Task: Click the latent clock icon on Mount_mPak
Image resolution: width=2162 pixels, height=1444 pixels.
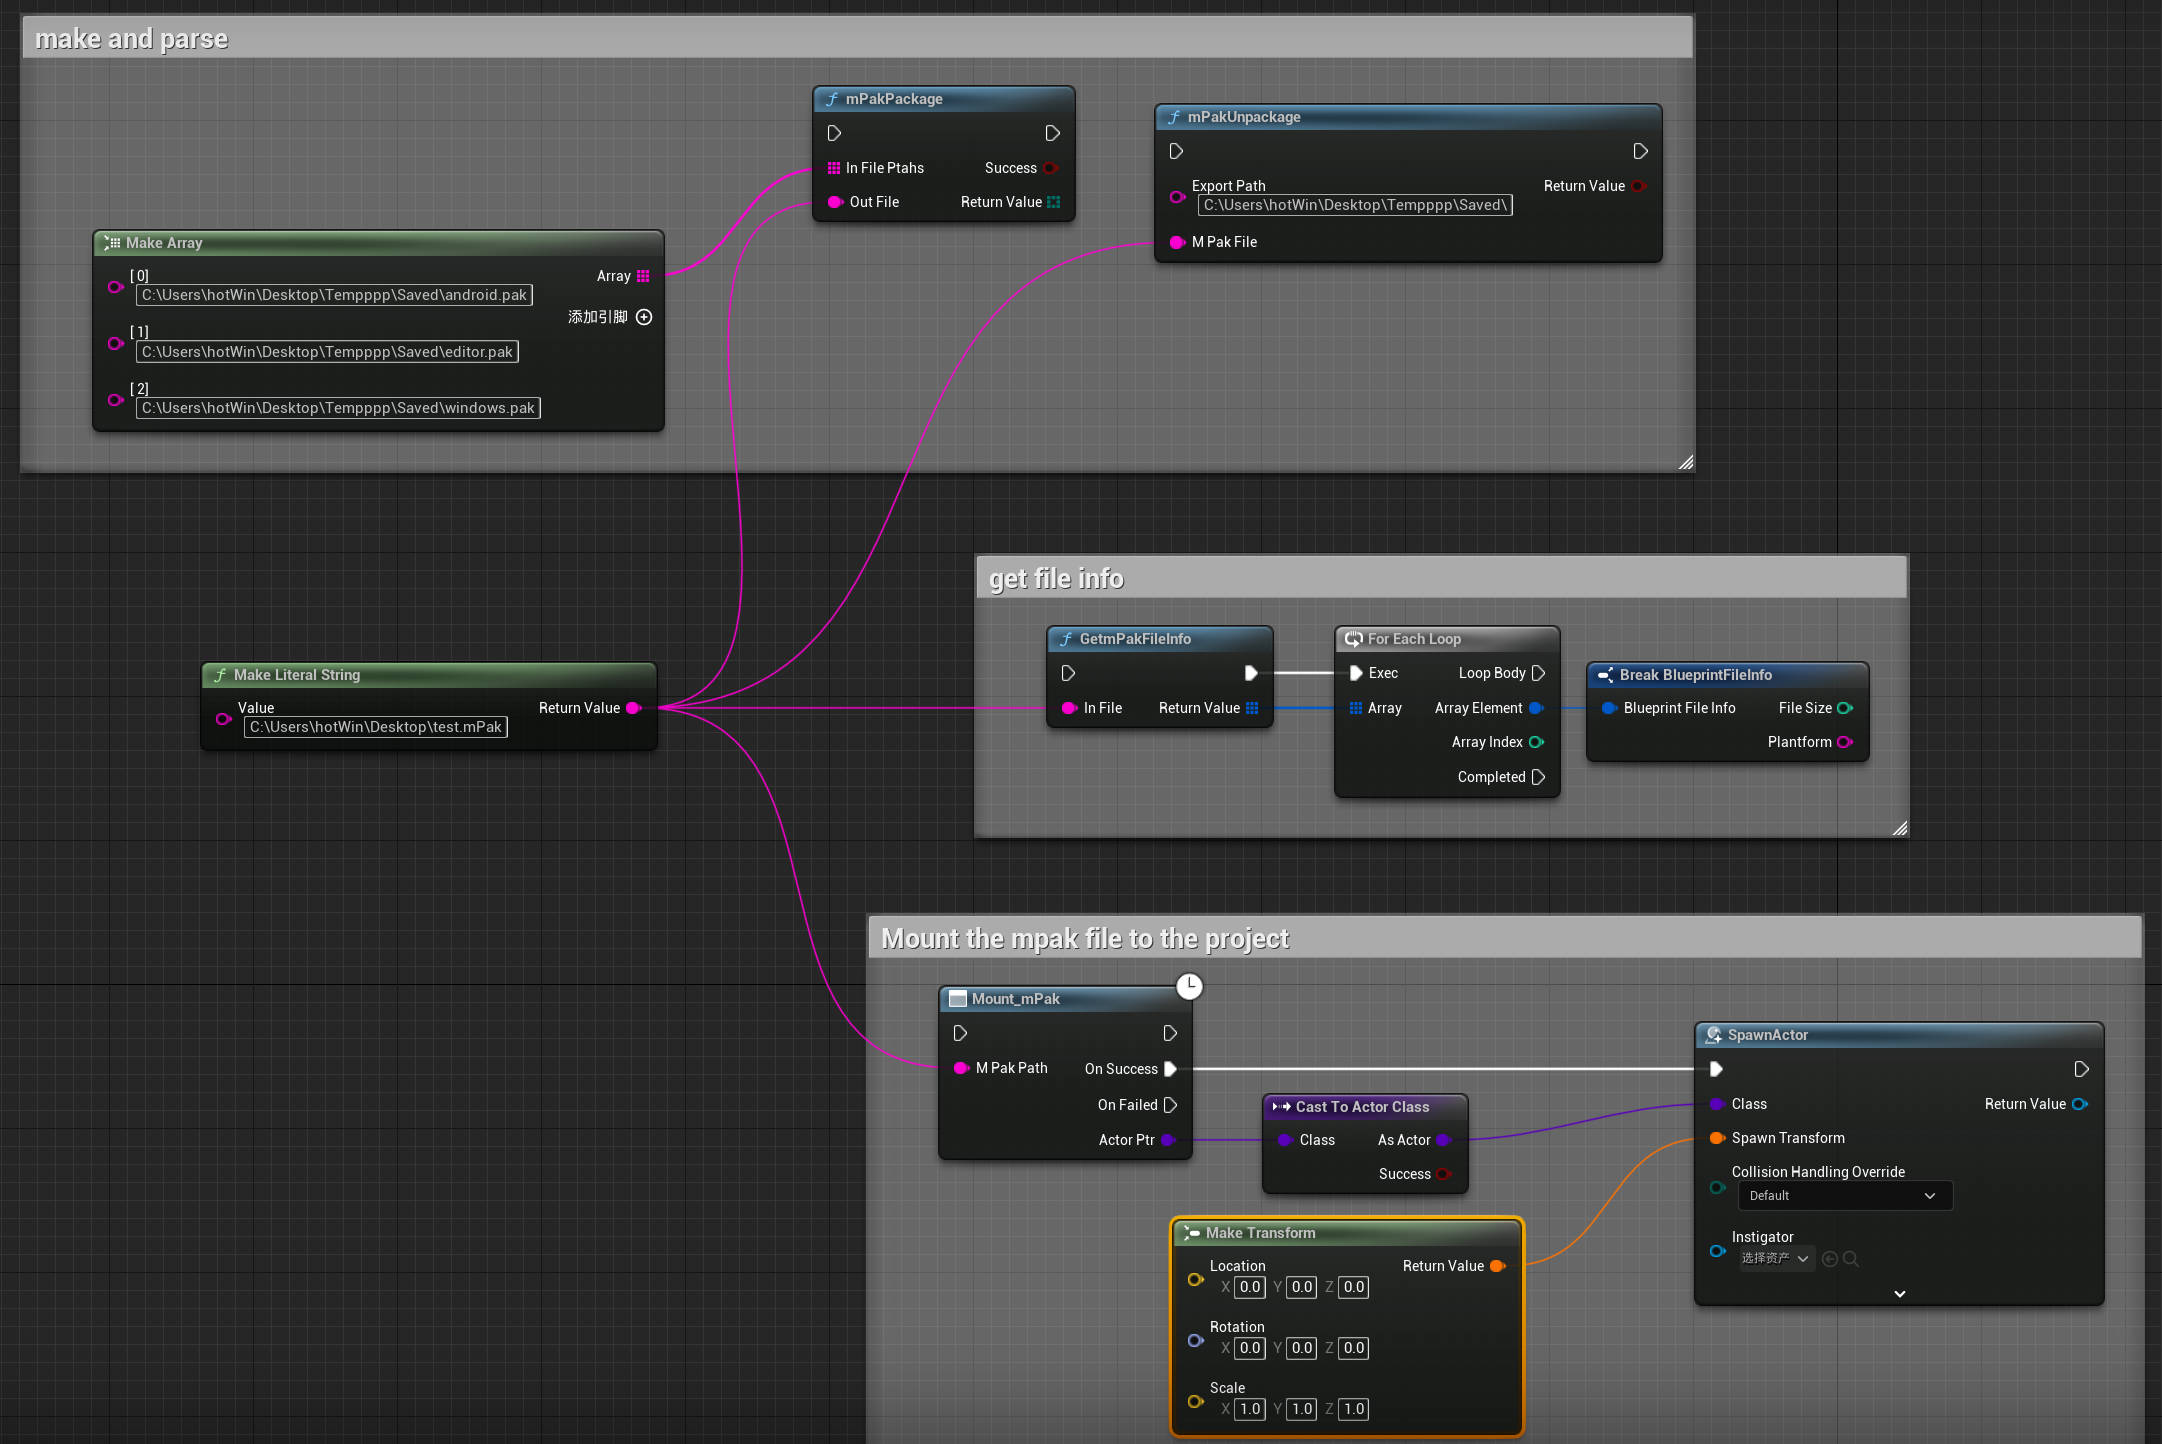Action: pyautogui.click(x=1189, y=987)
